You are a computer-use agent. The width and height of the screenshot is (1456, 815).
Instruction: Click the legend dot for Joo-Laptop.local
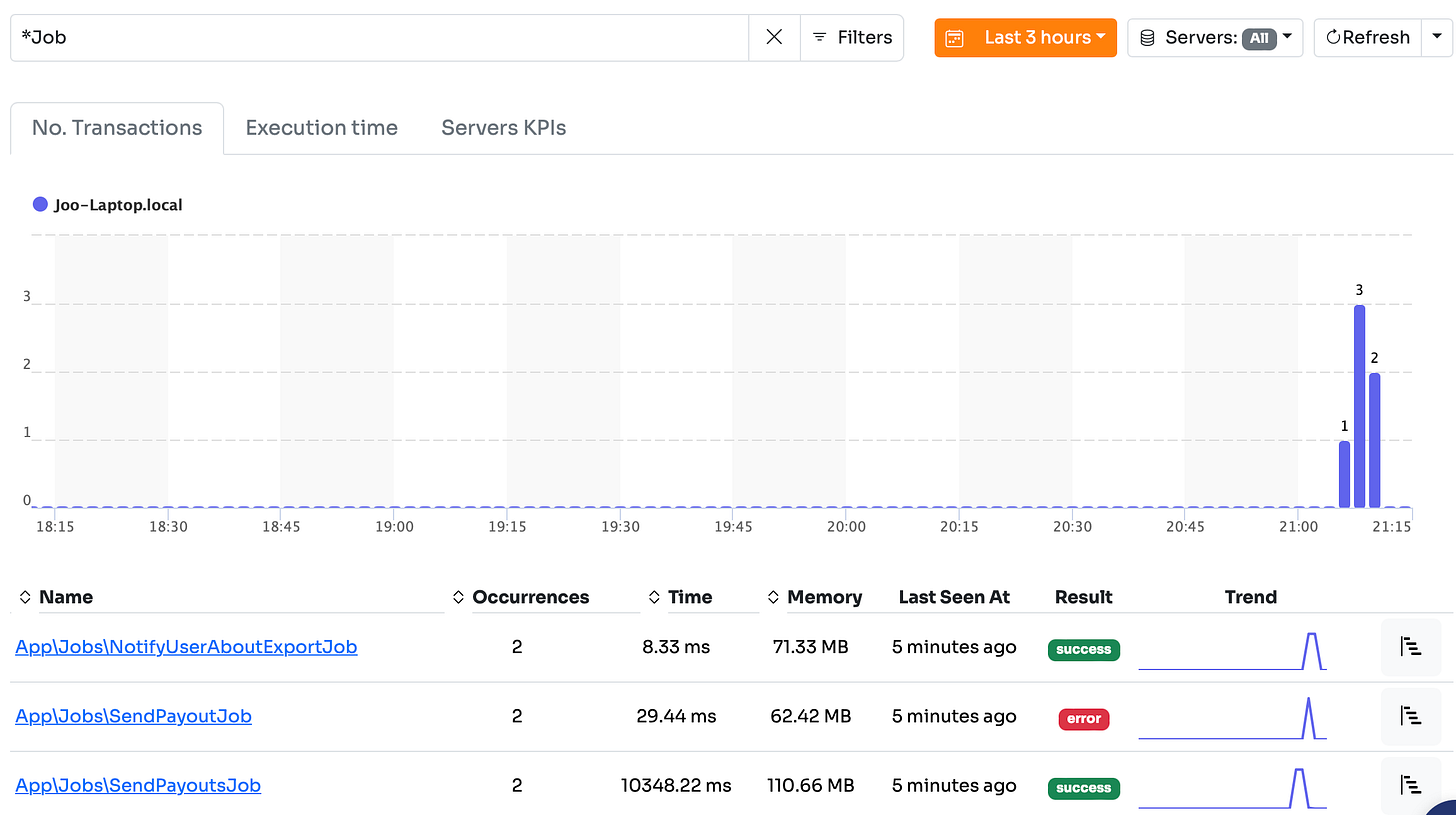pos(40,205)
